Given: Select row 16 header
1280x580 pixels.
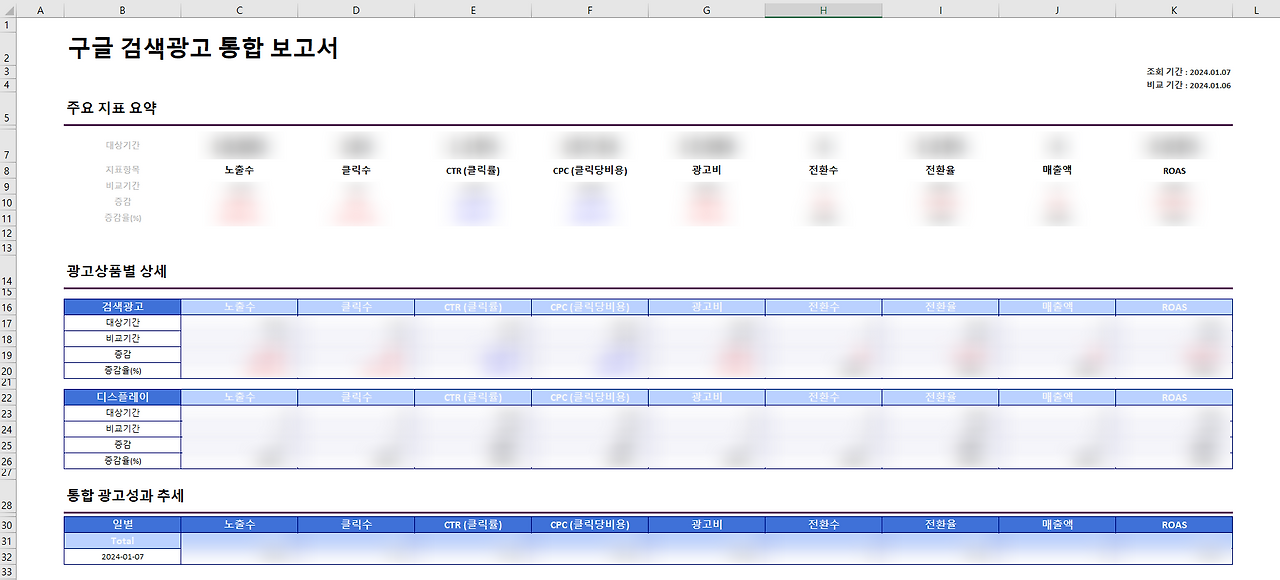Looking at the screenshot, I should [x=9, y=307].
